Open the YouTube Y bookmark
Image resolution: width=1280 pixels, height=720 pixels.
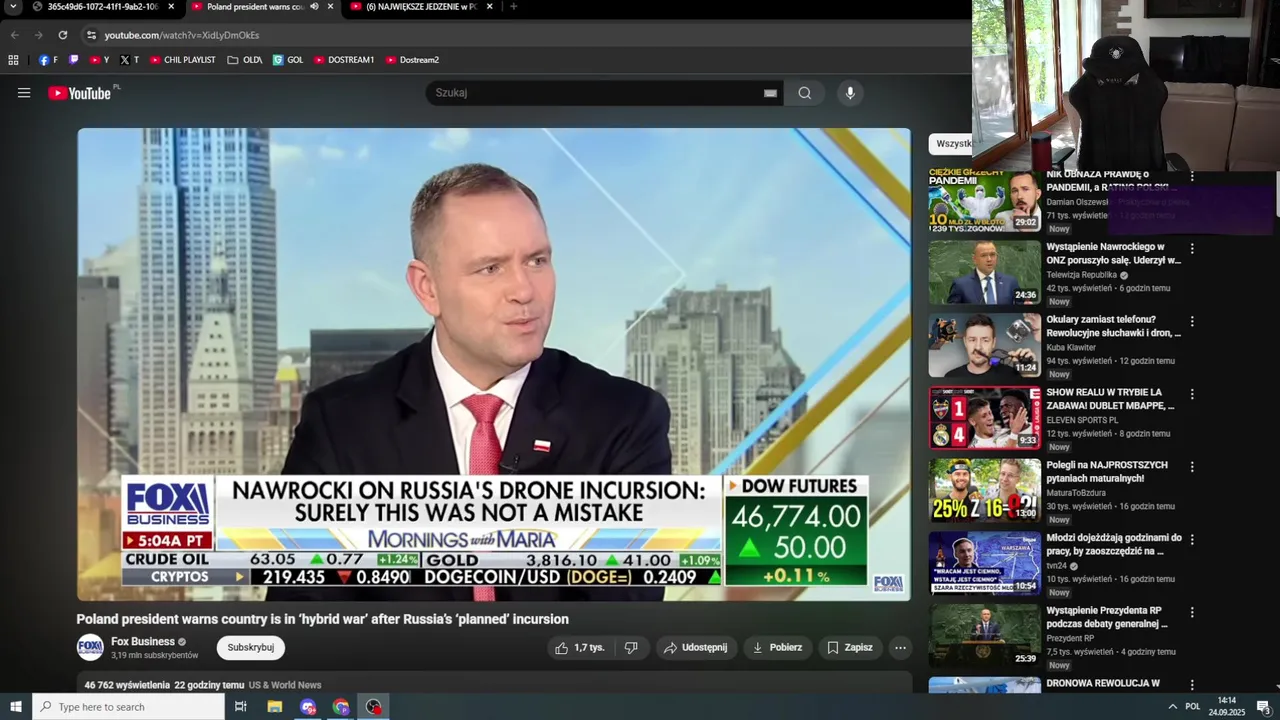tap(99, 60)
